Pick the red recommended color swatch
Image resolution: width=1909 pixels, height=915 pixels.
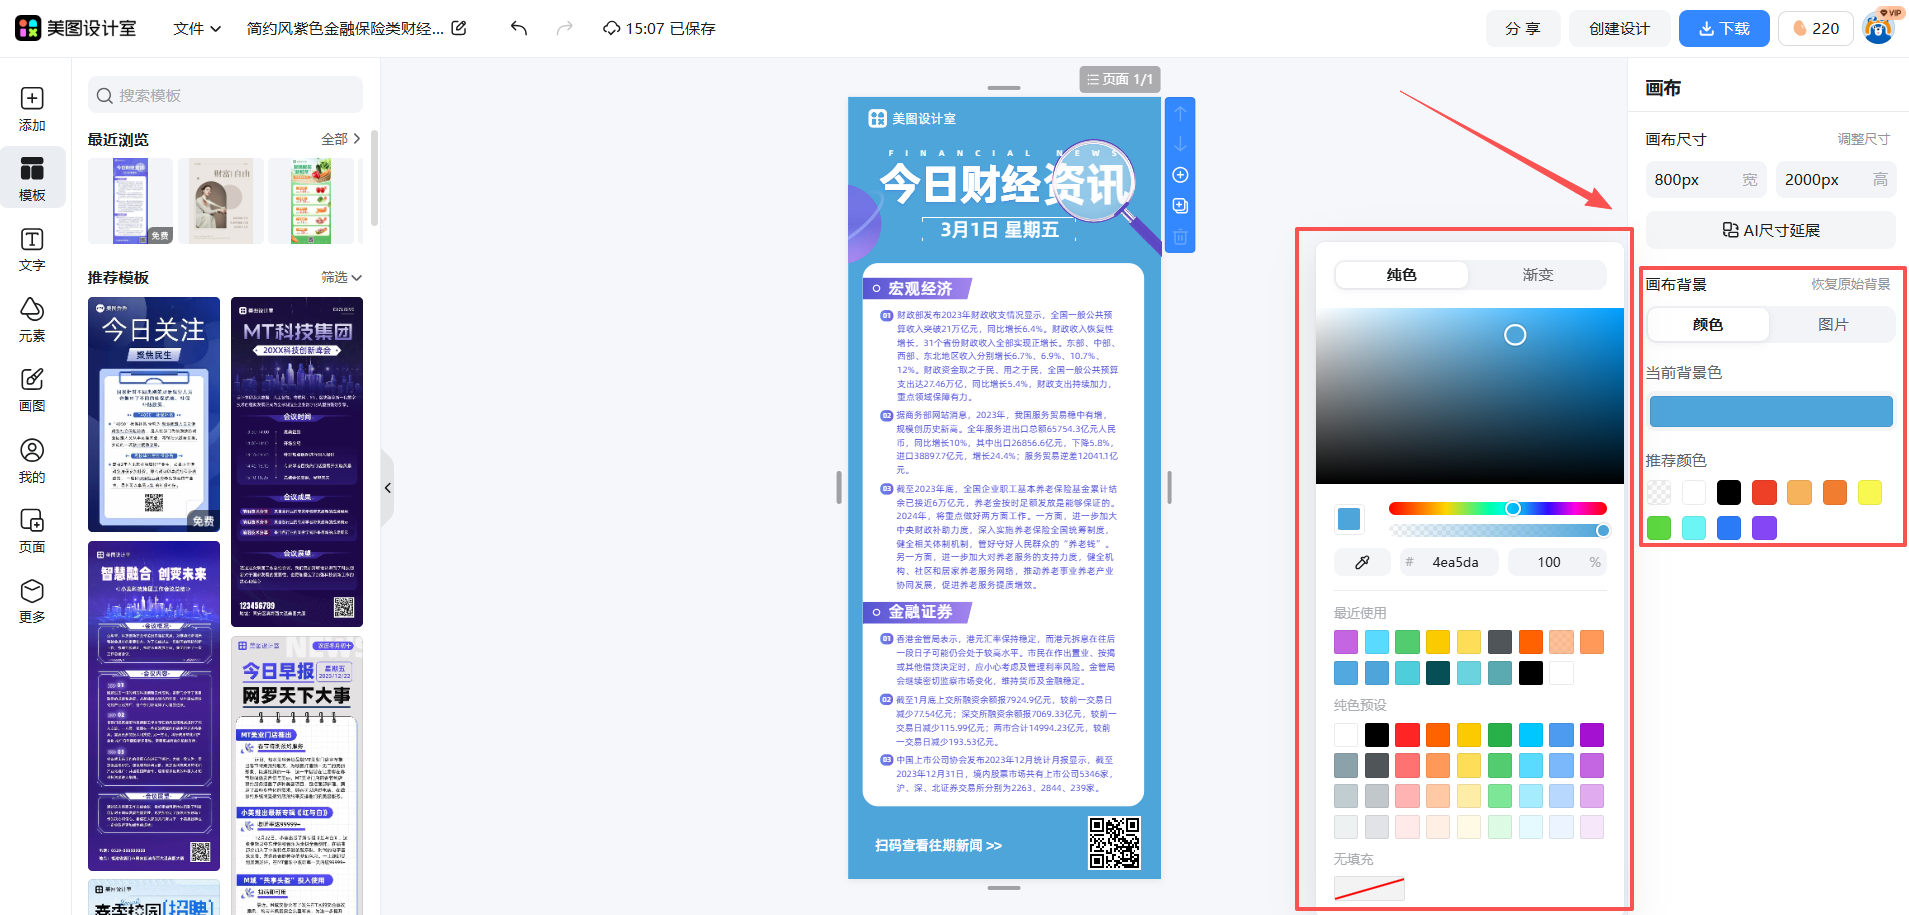(1764, 492)
